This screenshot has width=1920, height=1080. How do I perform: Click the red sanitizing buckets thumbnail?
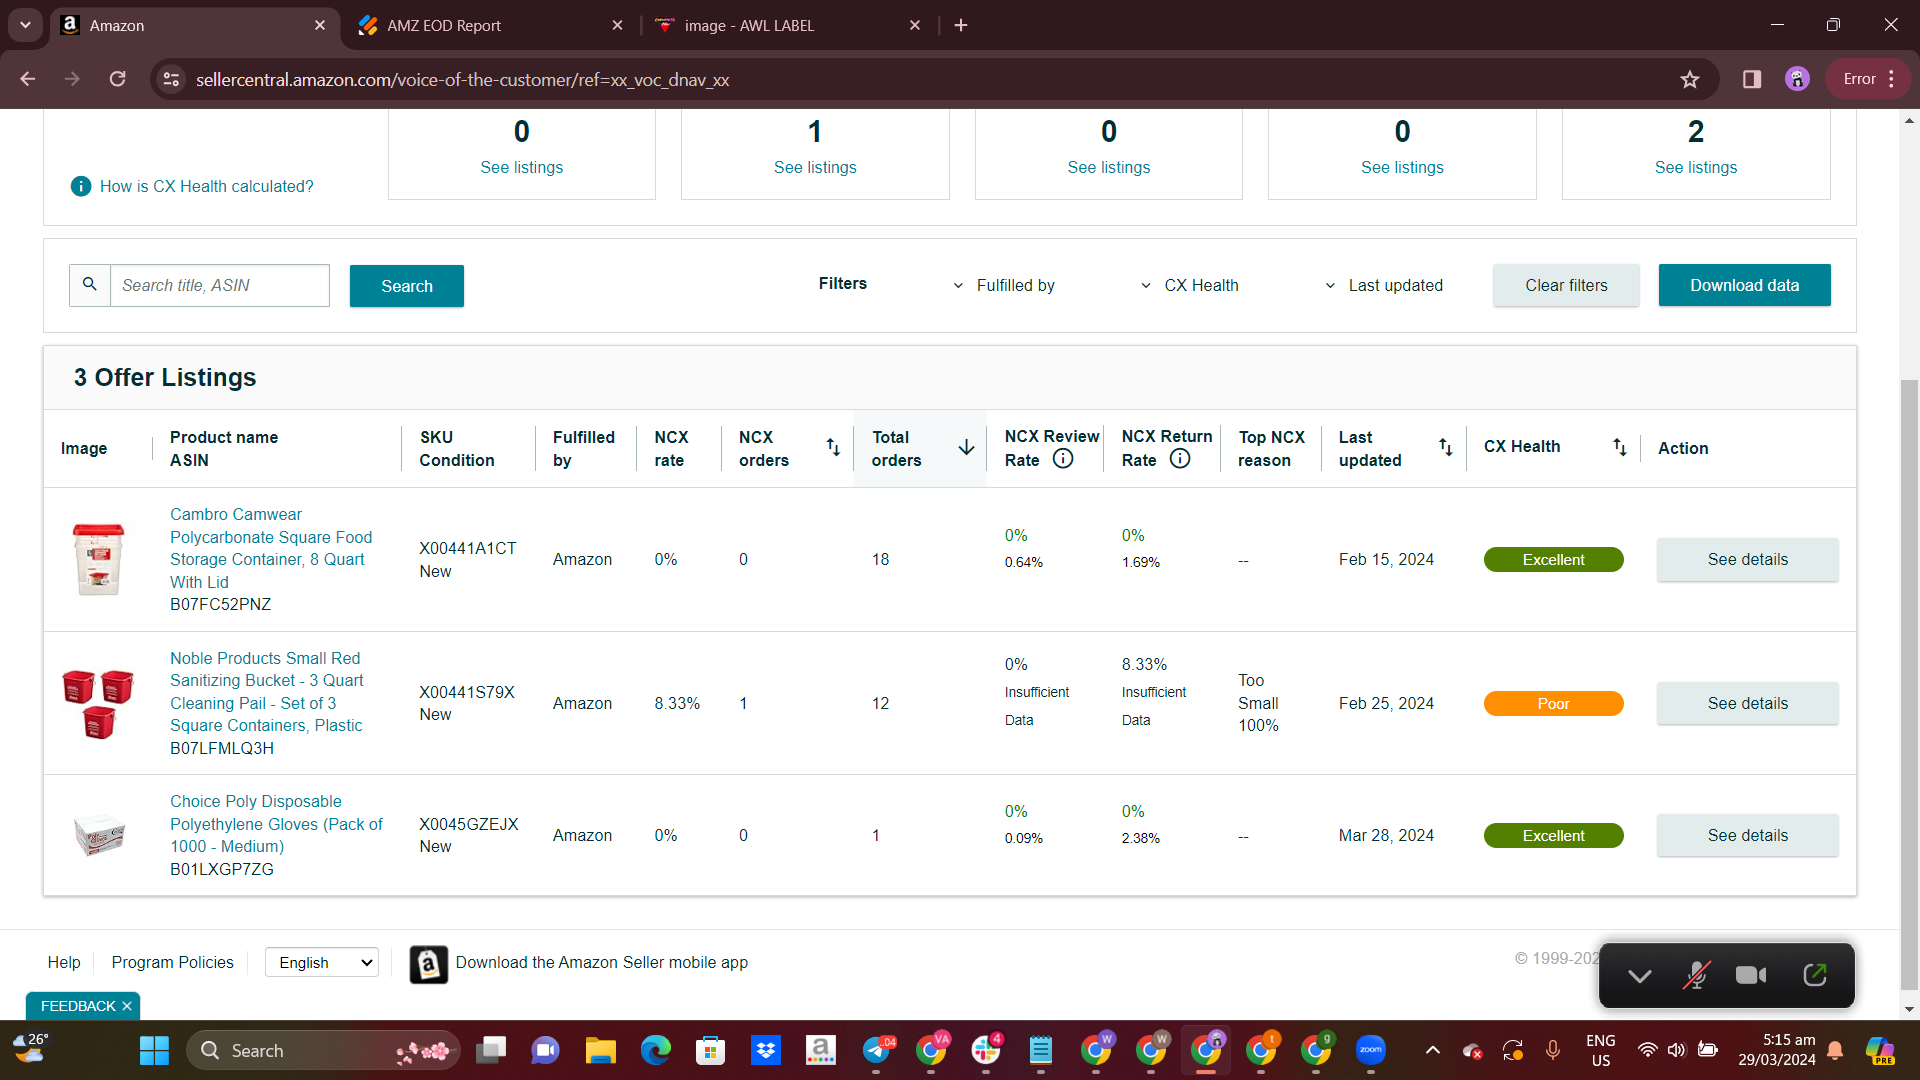point(98,703)
